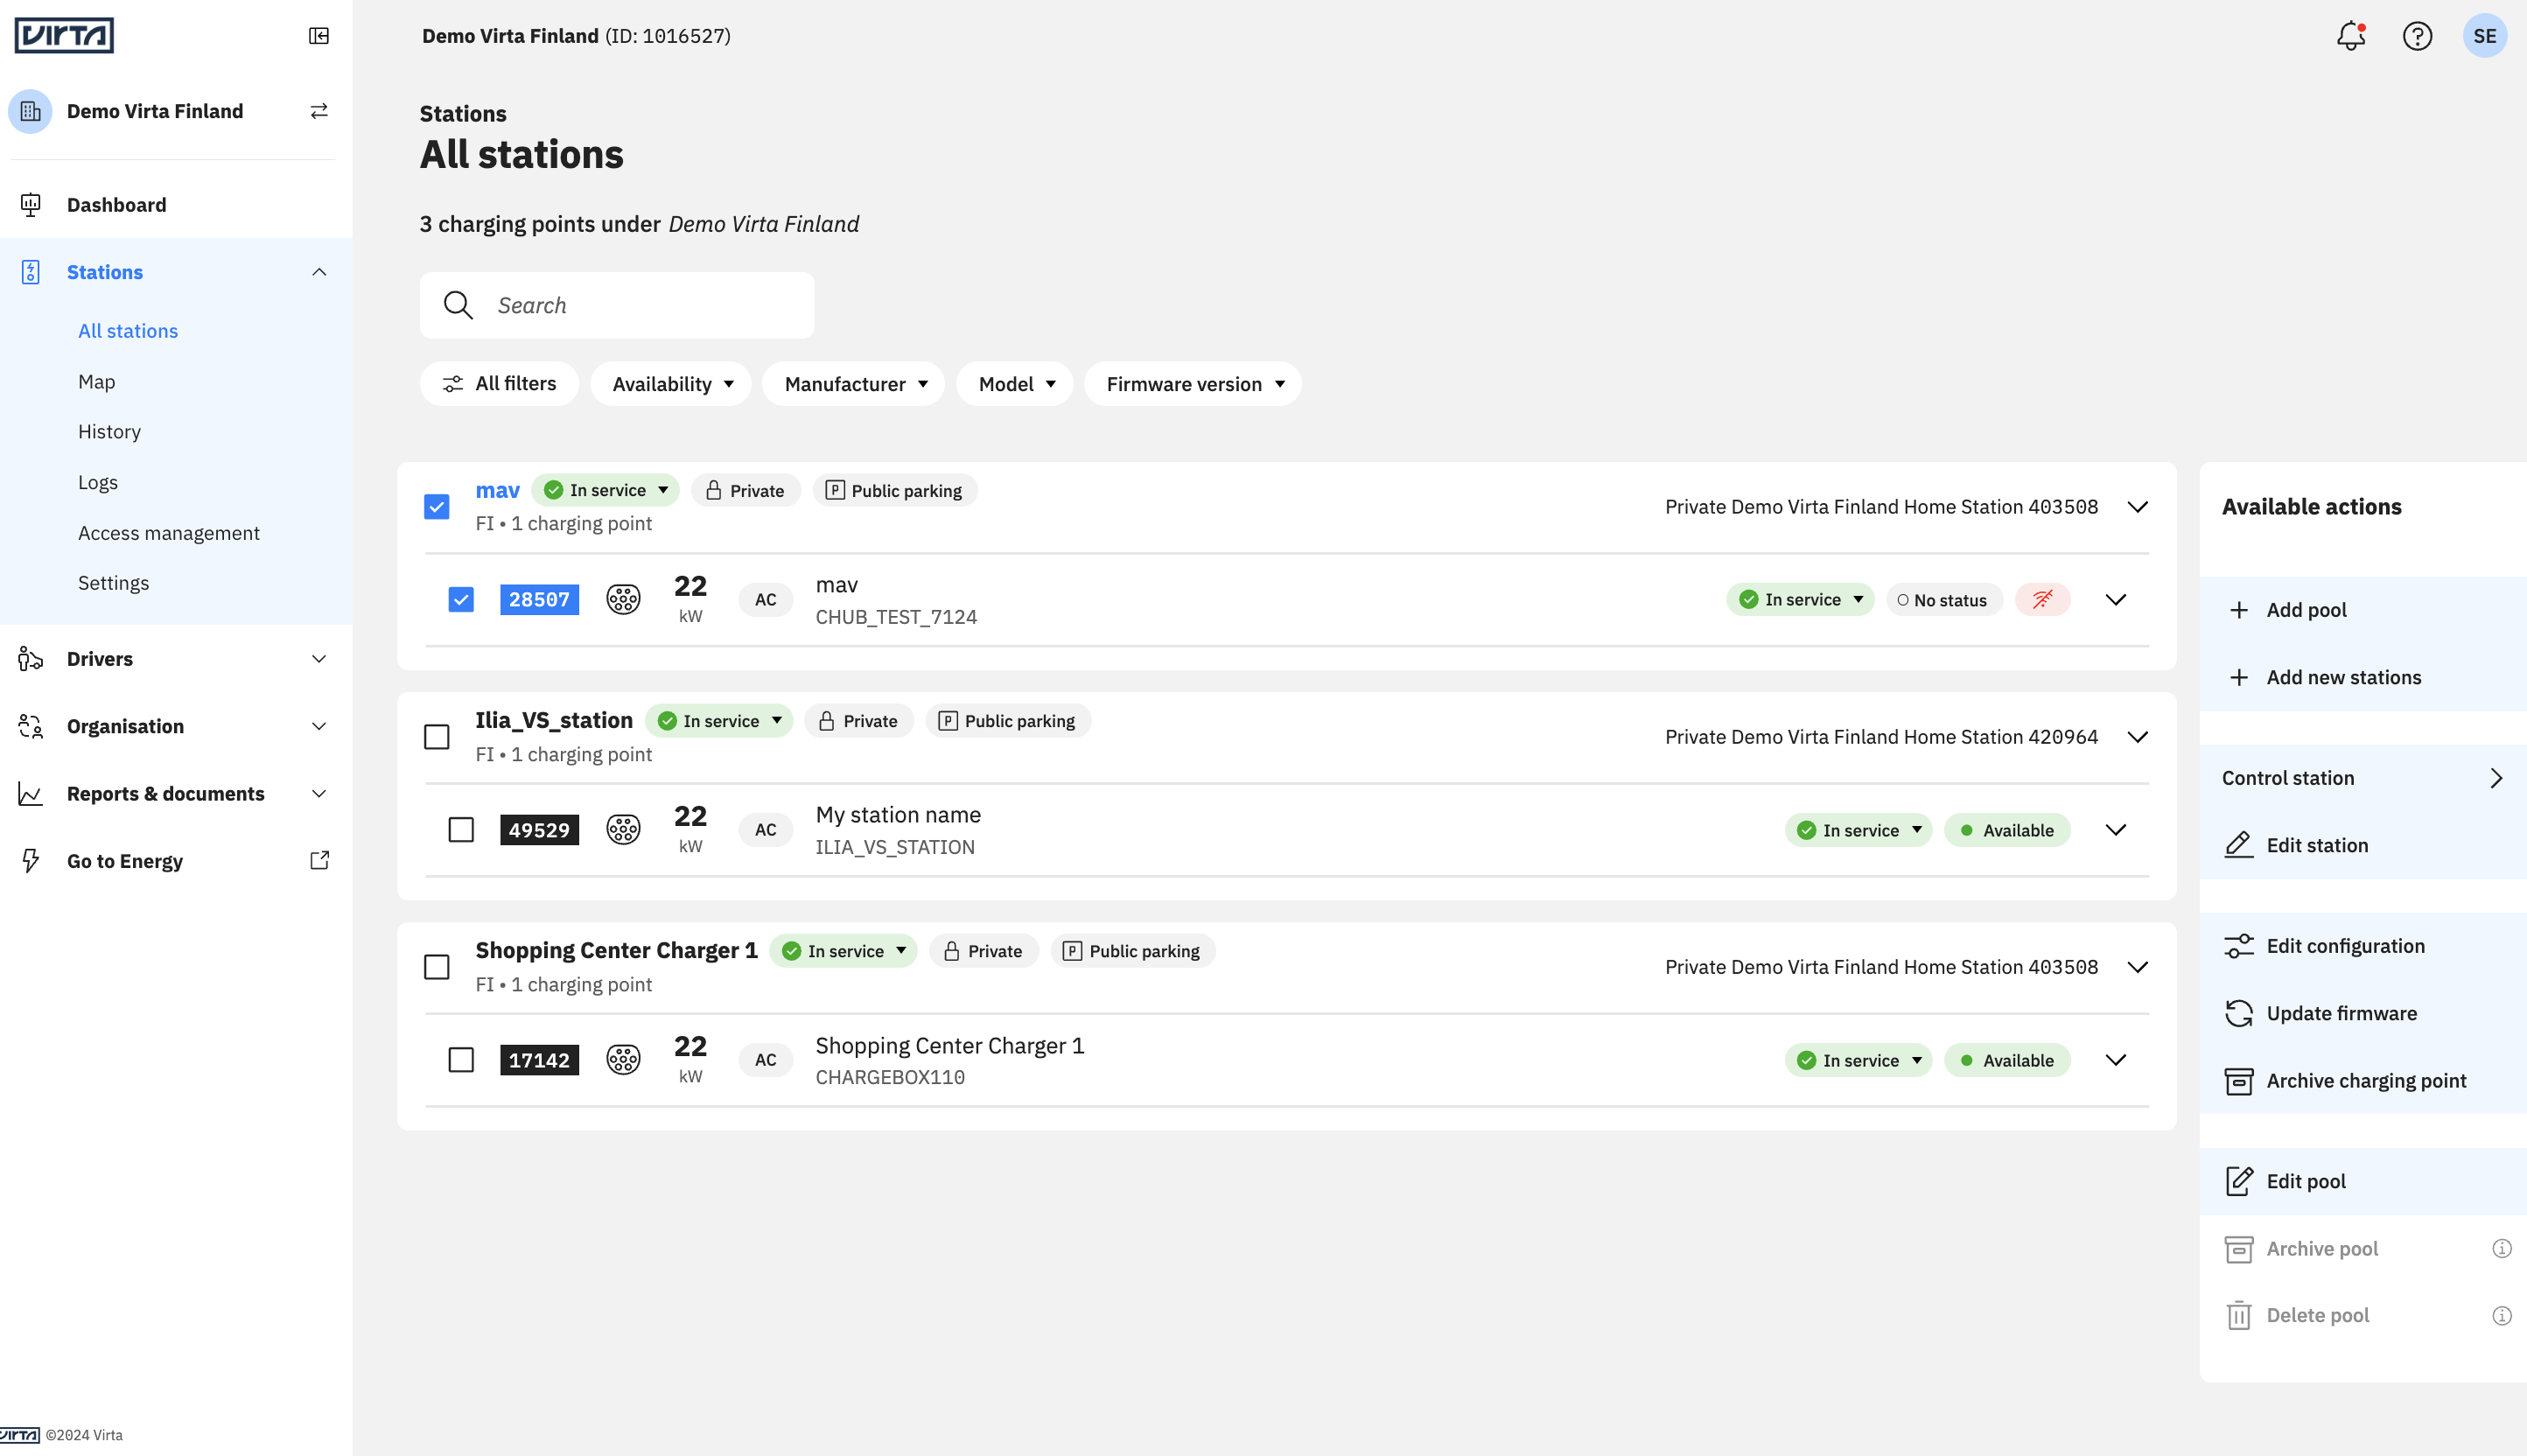
Task: Open the Logs page in sidebar
Action: tap(98, 483)
